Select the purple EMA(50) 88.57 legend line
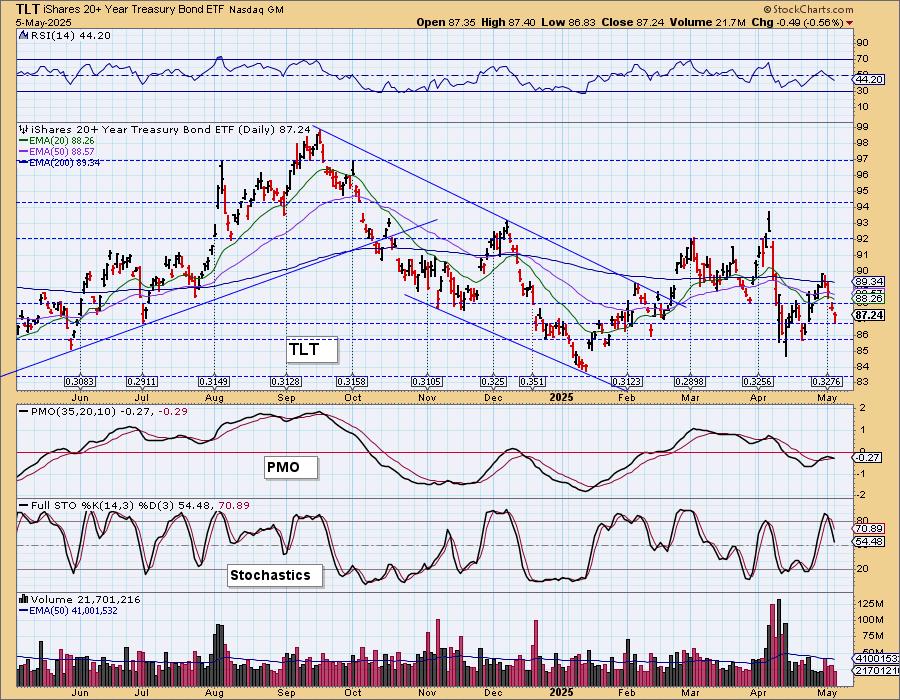The width and height of the screenshot is (900, 700). pyautogui.click(x=24, y=151)
